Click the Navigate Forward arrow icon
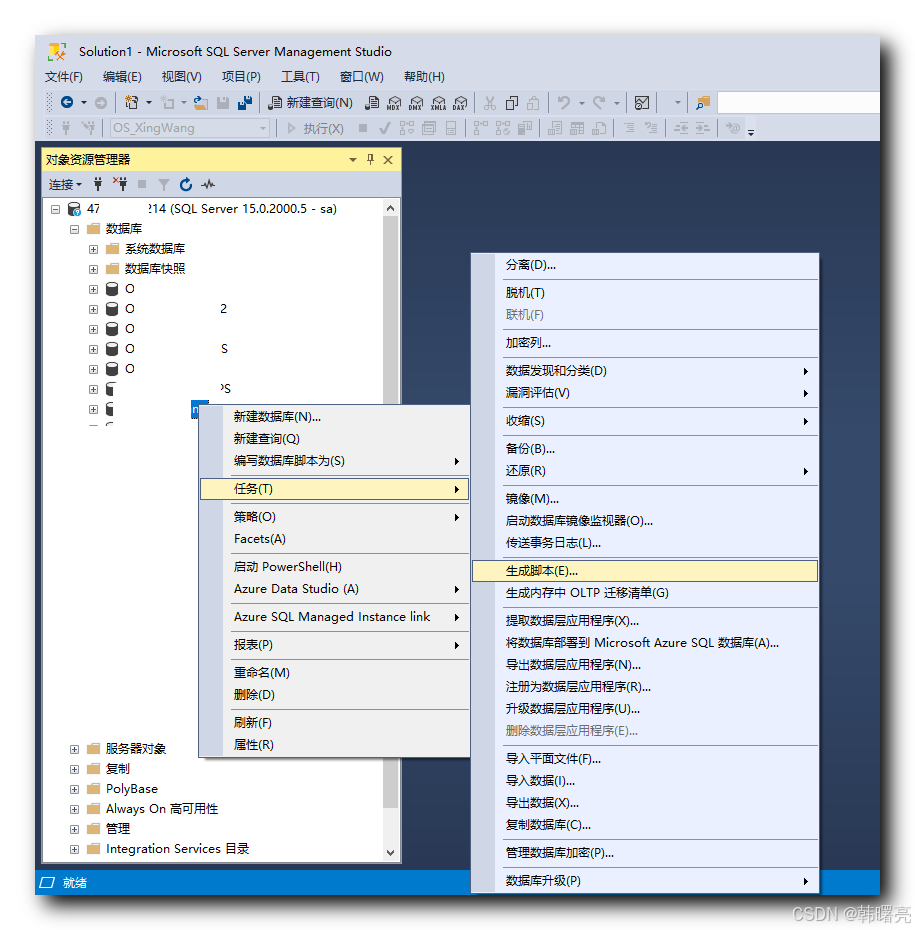The height and width of the screenshot is (930, 915). (x=101, y=103)
